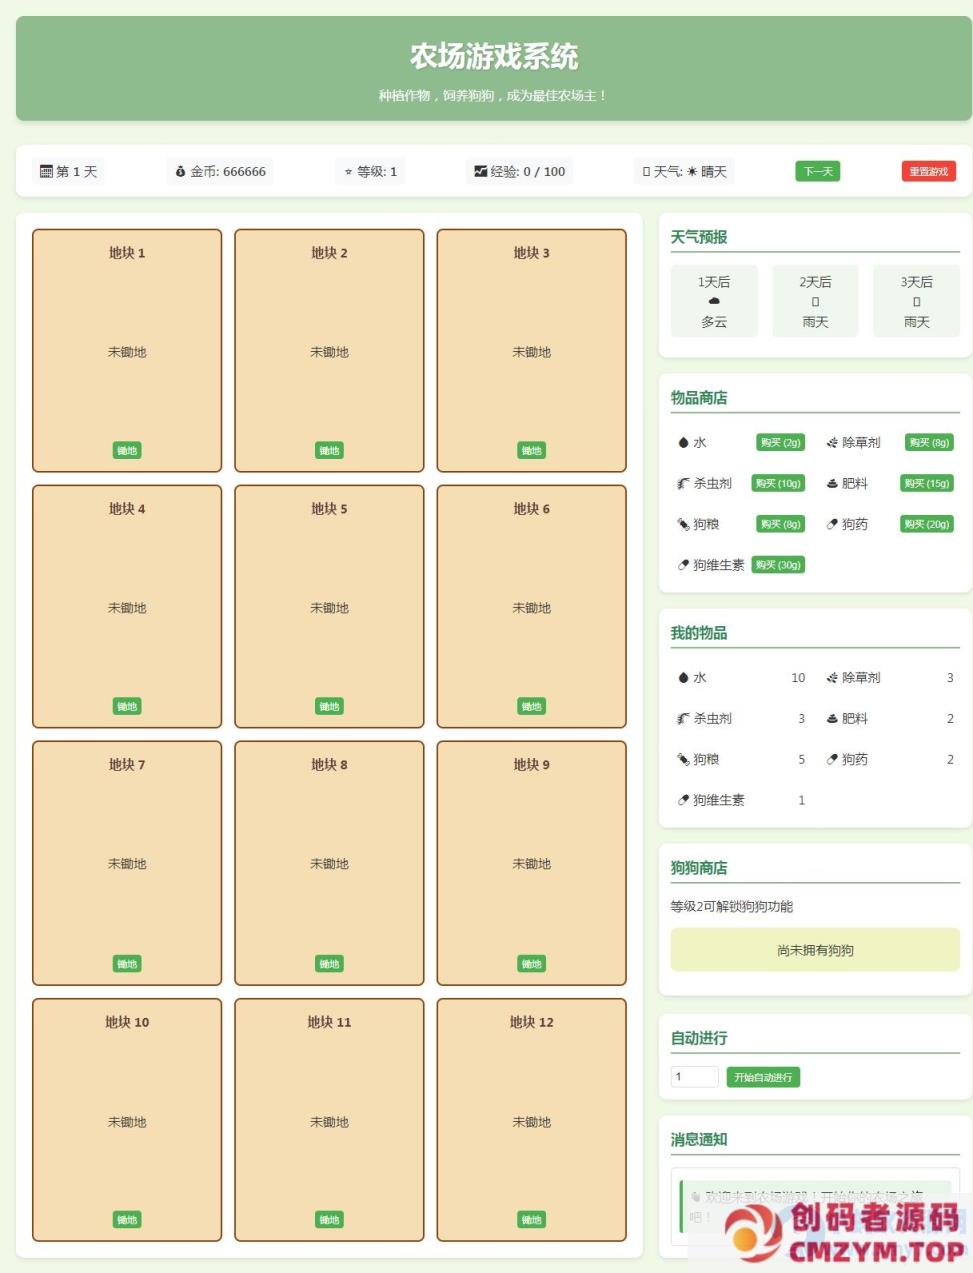
Task: Advance with the 下一天 button
Action: (818, 171)
